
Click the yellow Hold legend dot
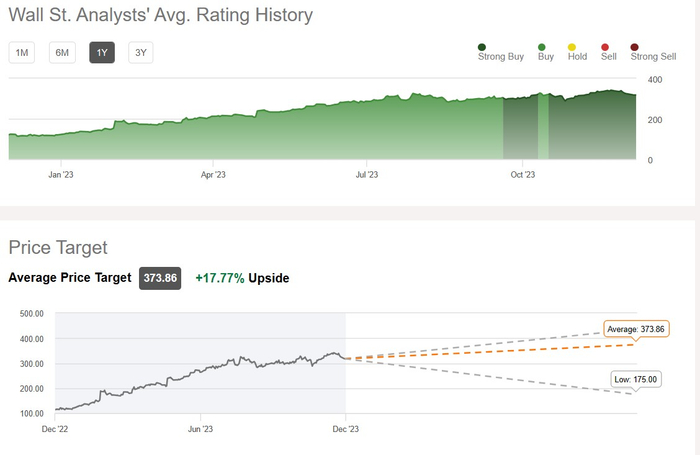572,46
